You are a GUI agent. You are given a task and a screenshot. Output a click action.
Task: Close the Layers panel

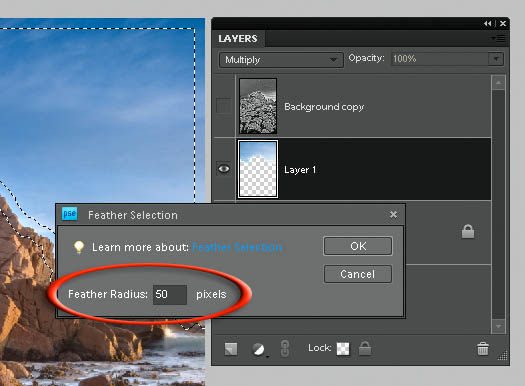coord(503,23)
